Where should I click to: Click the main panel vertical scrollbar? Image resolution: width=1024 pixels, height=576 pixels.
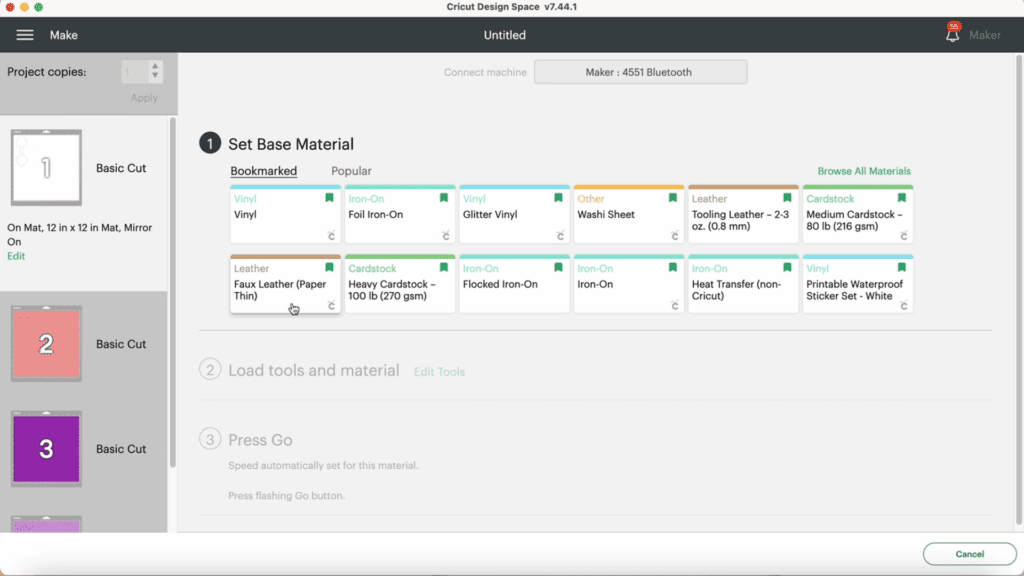pos(1019,291)
